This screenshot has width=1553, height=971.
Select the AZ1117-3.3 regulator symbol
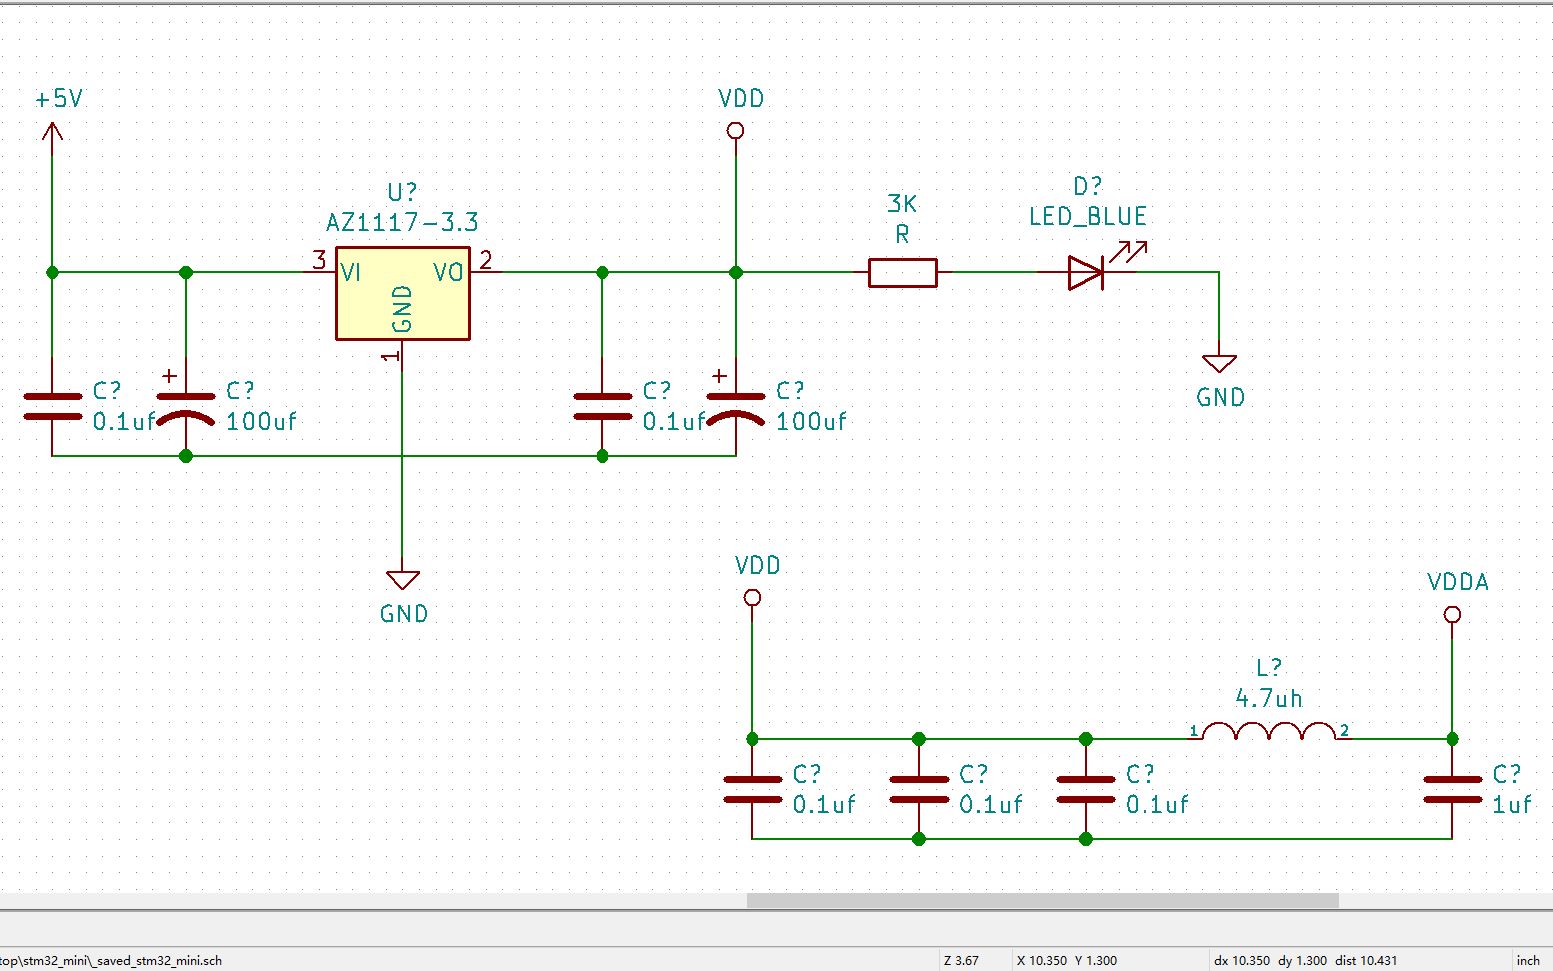[x=400, y=292]
